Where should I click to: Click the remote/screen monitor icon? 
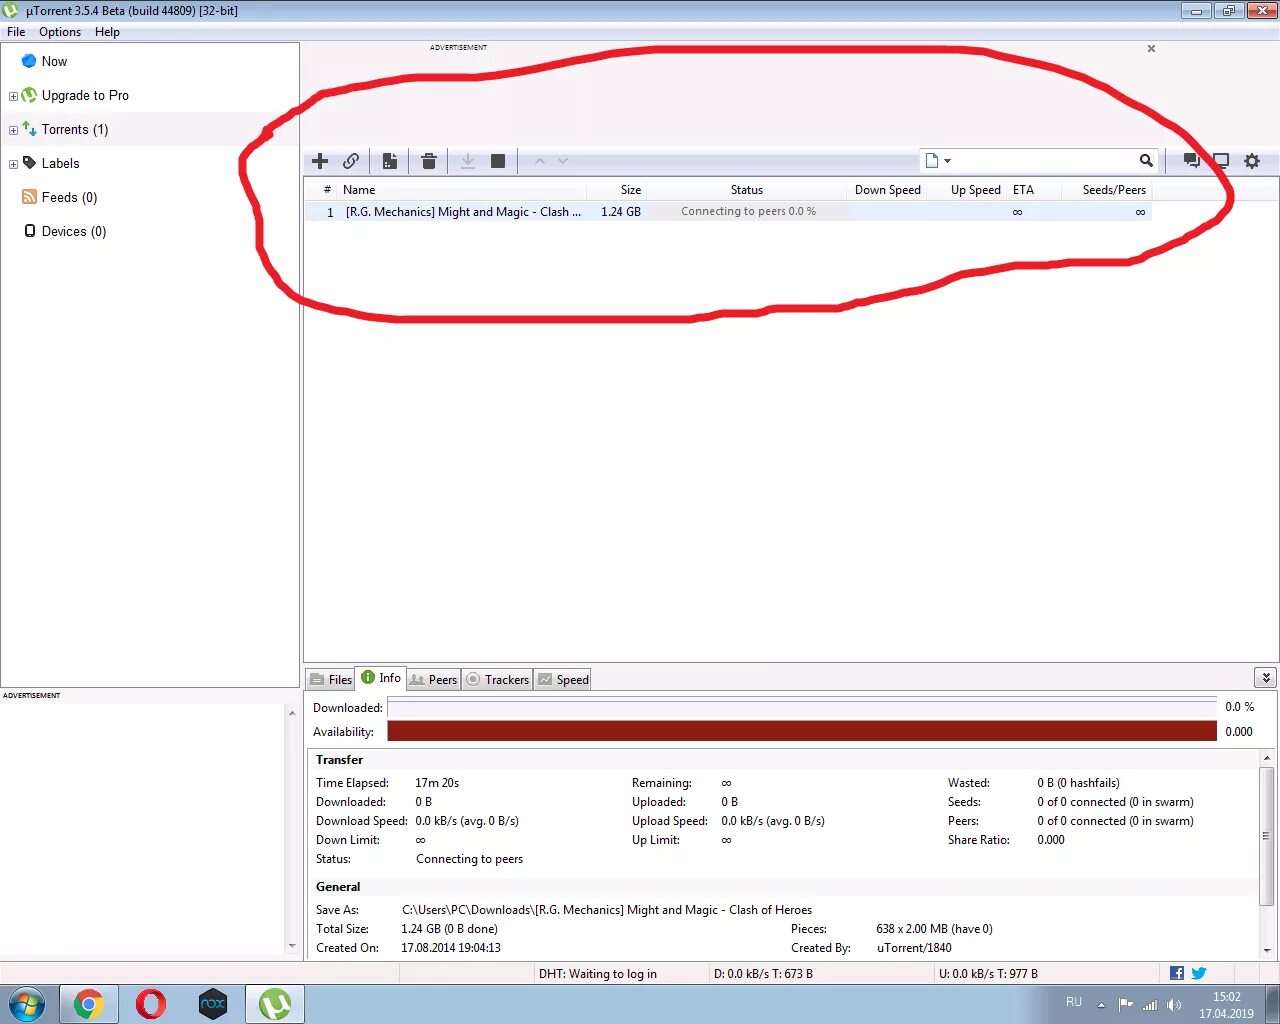(x=1221, y=161)
